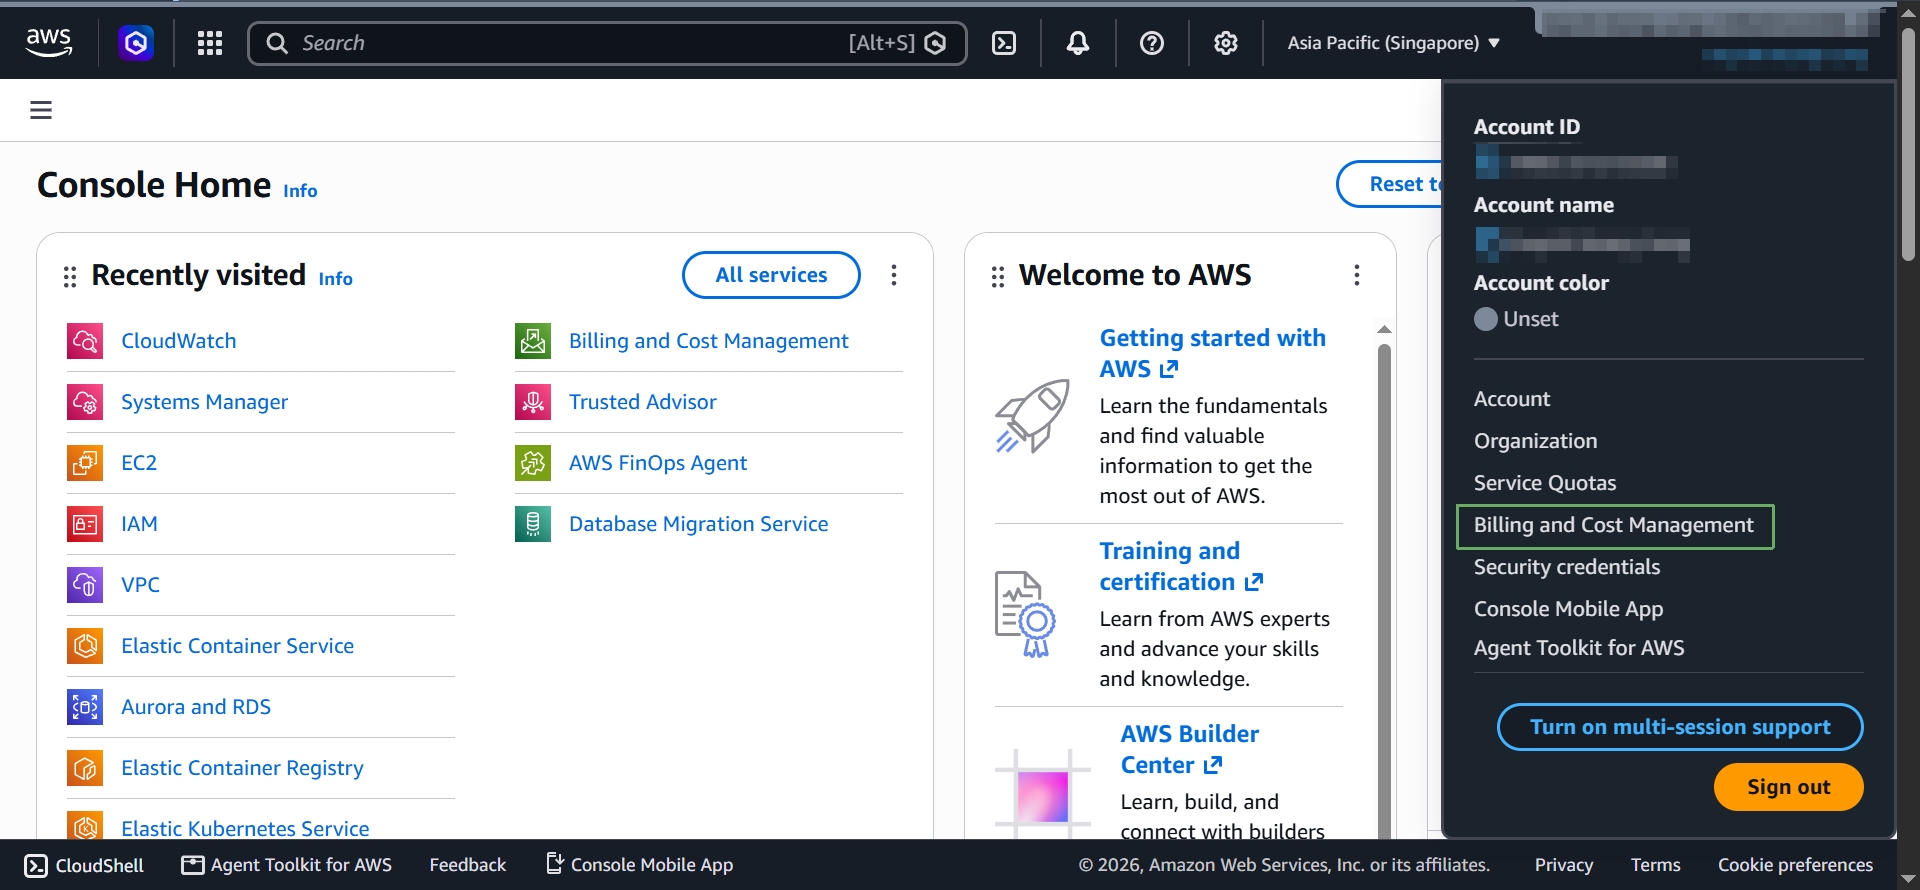Viewport: 1920px width, 890px height.
Task: Click the Aurora and RDS icon
Action: 85,707
